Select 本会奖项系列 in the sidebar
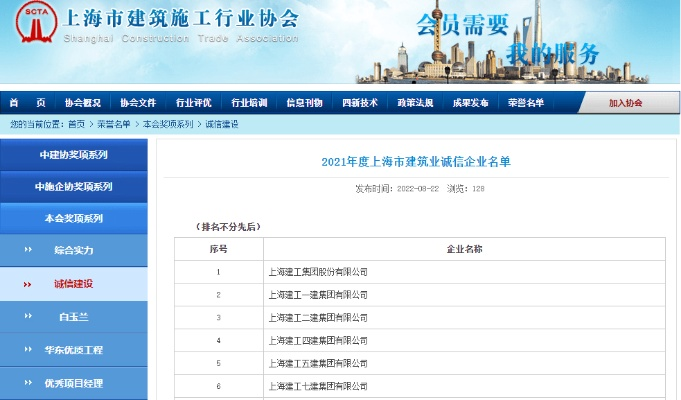Image resolution: width=681 pixels, height=400 pixels. point(74,218)
